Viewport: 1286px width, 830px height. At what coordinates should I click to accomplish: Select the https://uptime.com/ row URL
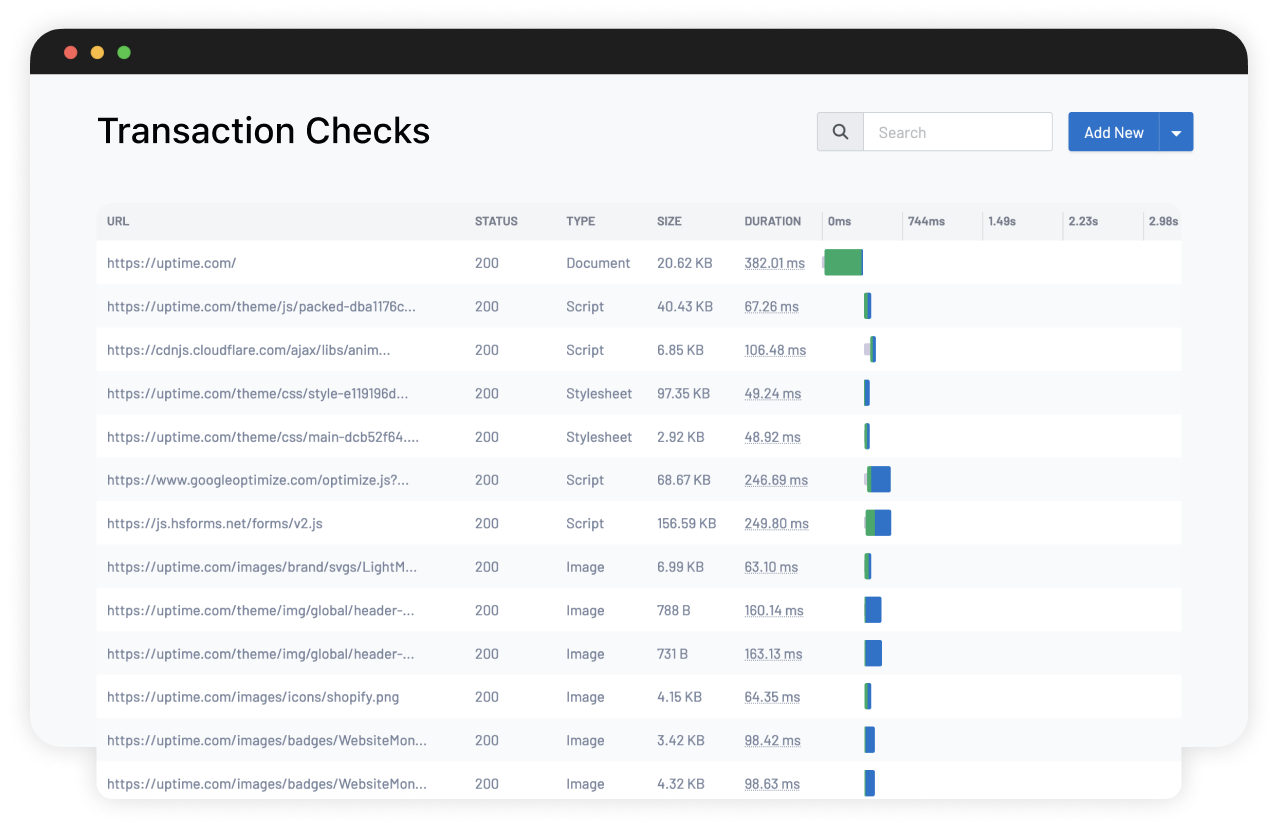click(x=171, y=263)
